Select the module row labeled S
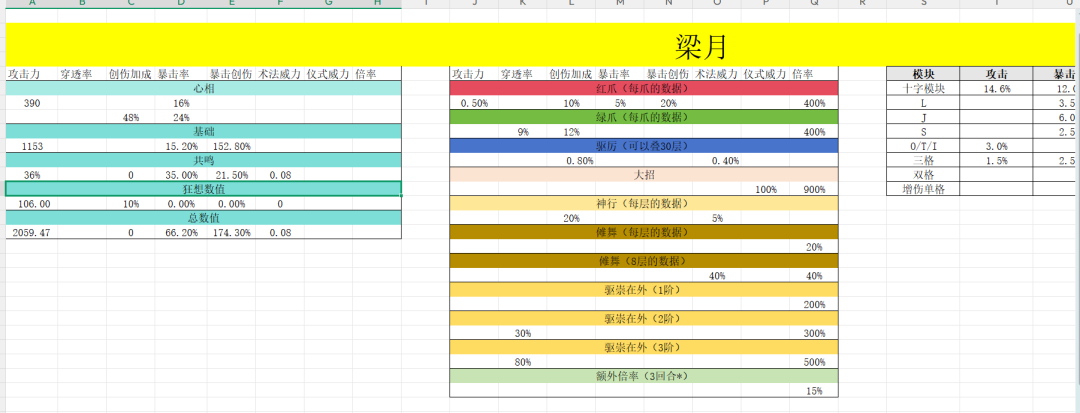1080x413 pixels. tap(923, 131)
